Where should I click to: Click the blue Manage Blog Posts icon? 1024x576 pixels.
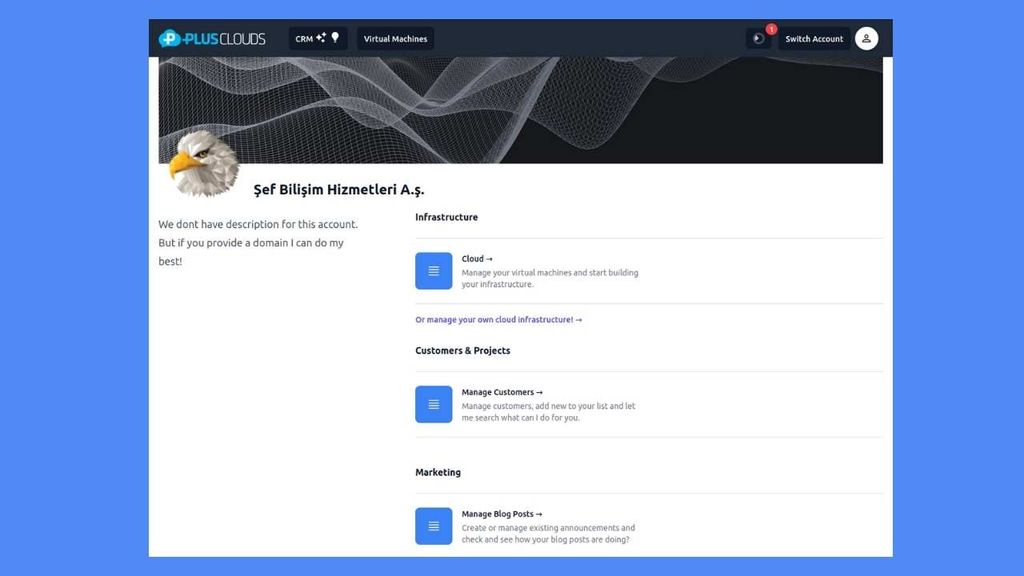433,526
